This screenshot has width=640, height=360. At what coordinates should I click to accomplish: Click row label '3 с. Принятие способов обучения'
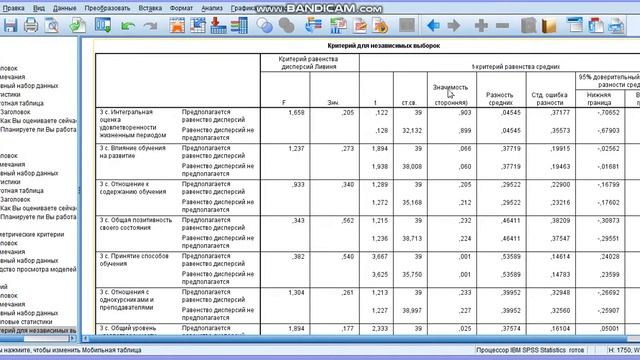coord(134,260)
